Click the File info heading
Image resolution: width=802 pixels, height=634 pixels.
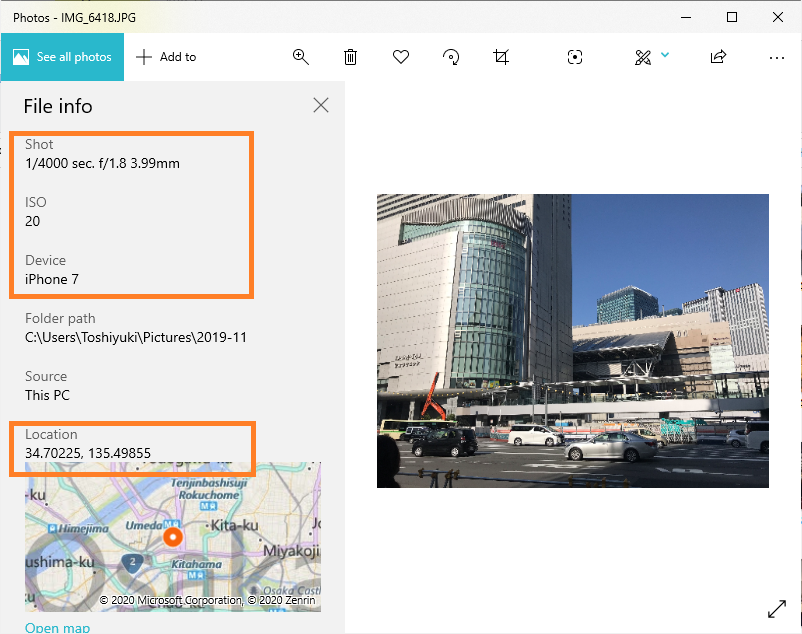pyautogui.click(x=58, y=106)
